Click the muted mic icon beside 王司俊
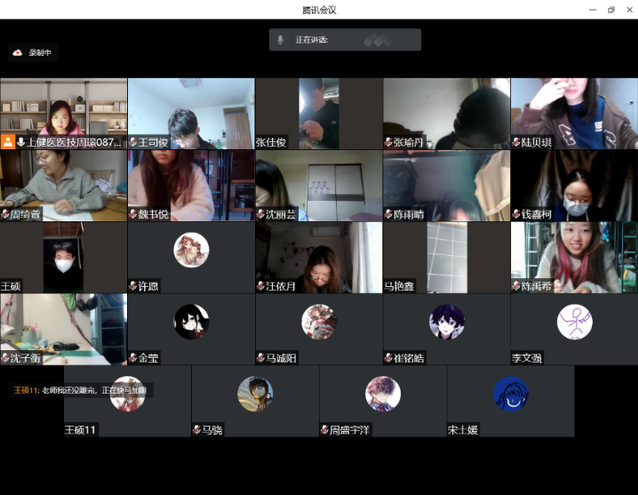This screenshot has height=495, width=638. coord(133,143)
